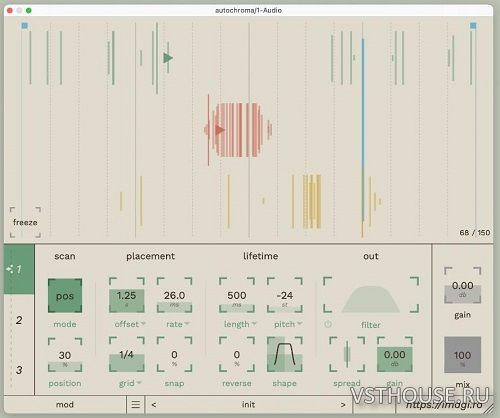Click the shape label
Screen dimensions: 500x418
[x=284, y=383]
